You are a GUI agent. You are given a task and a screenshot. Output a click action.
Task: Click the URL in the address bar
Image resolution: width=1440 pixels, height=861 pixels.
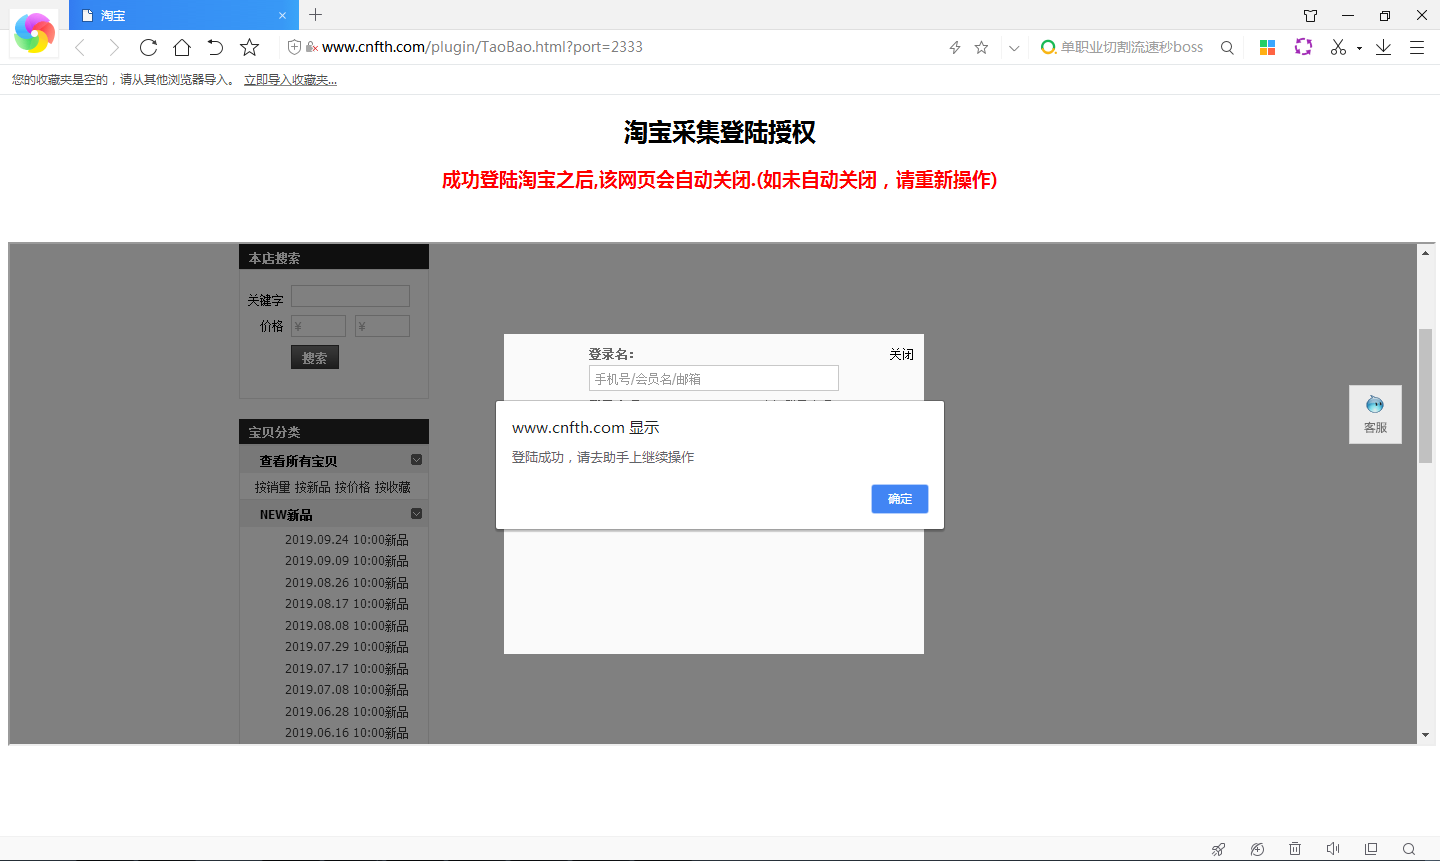482,47
